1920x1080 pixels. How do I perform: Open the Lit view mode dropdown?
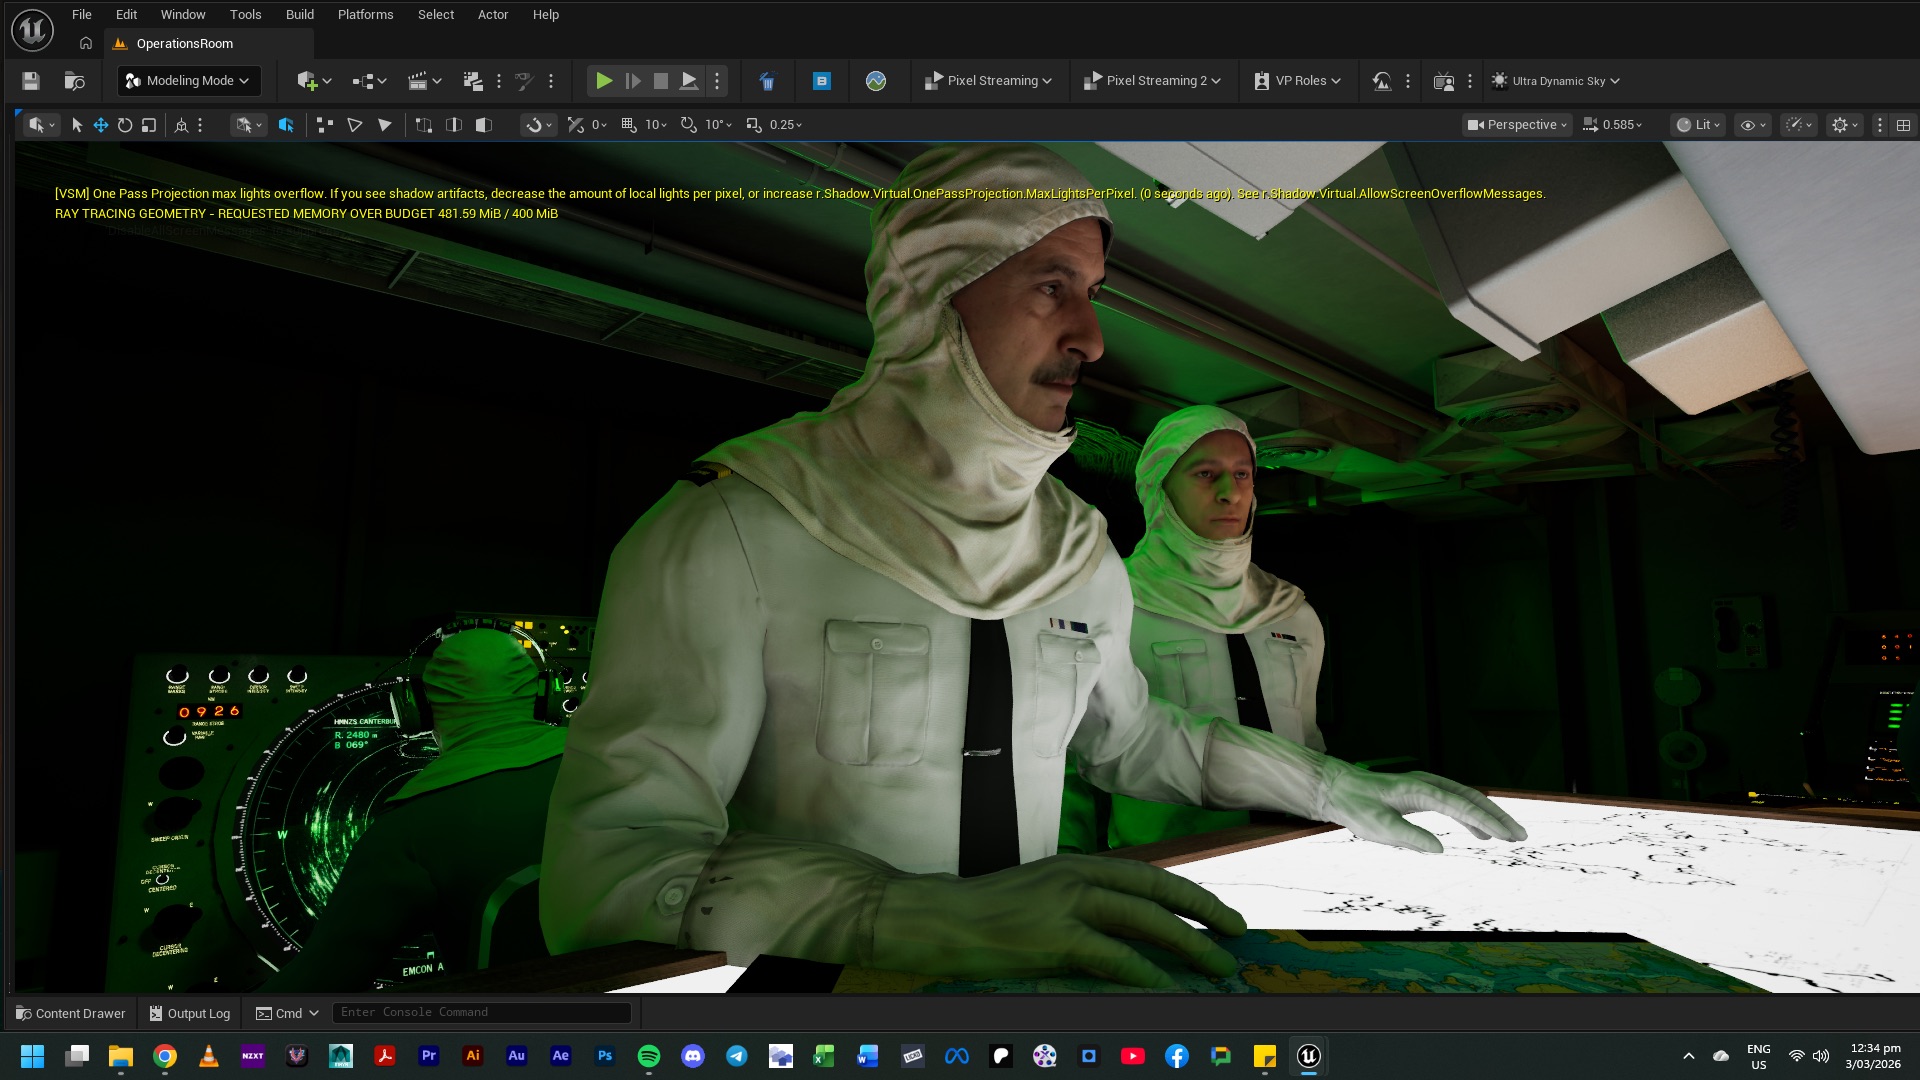click(1698, 125)
